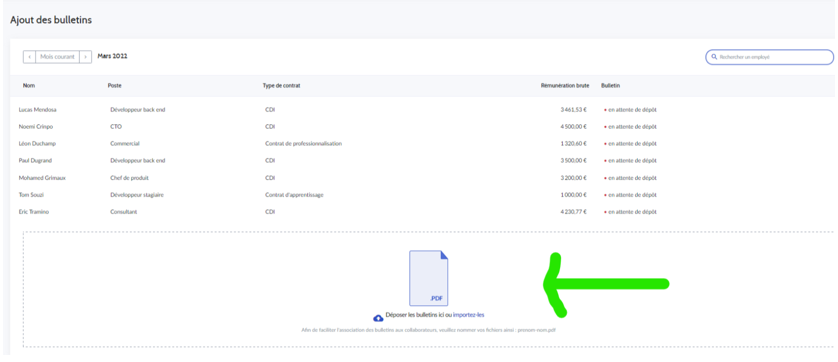The image size is (838, 362).
Task: Select employee Paul Dugrand
Action: pos(36,161)
